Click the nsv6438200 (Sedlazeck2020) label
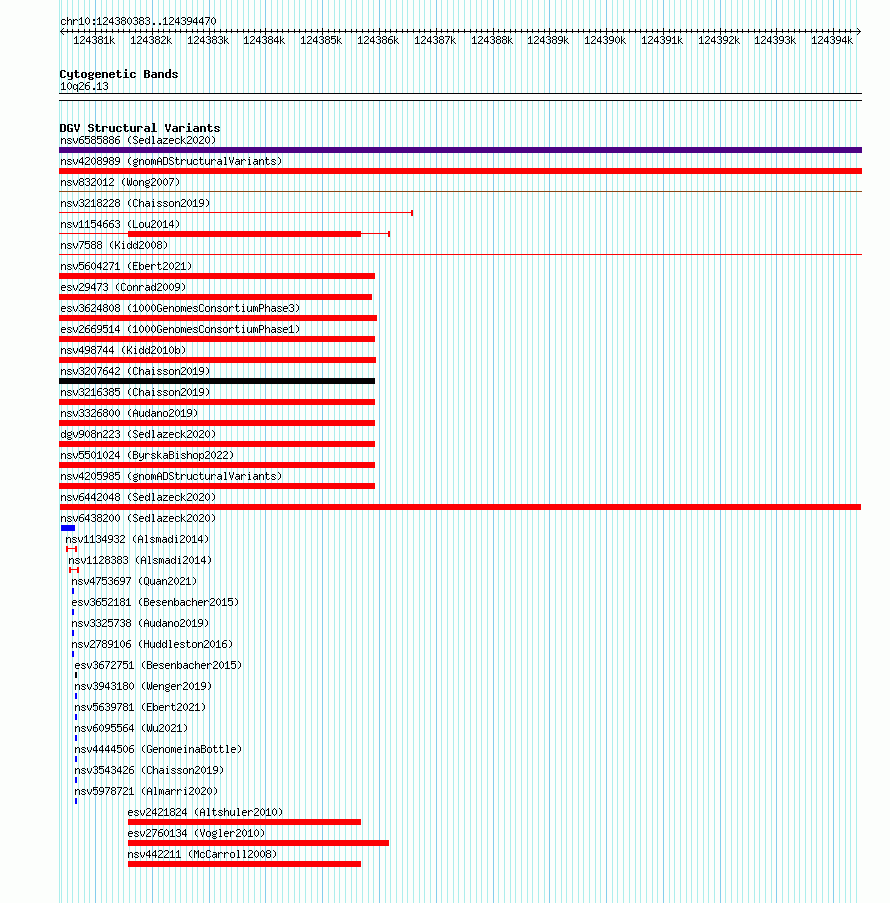This screenshot has height=903, width=890. (x=138, y=518)
